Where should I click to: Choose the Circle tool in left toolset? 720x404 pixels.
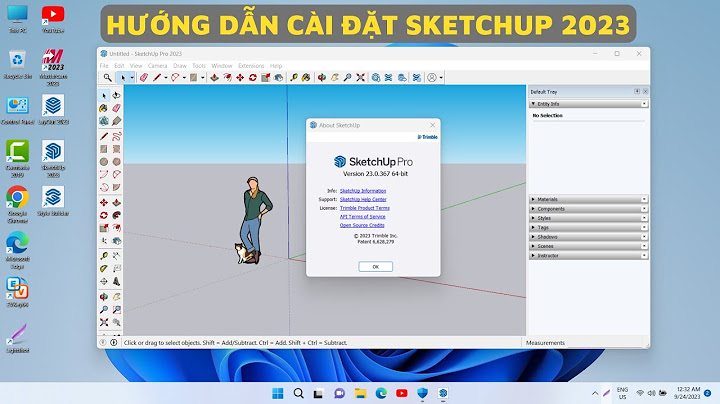104,162
